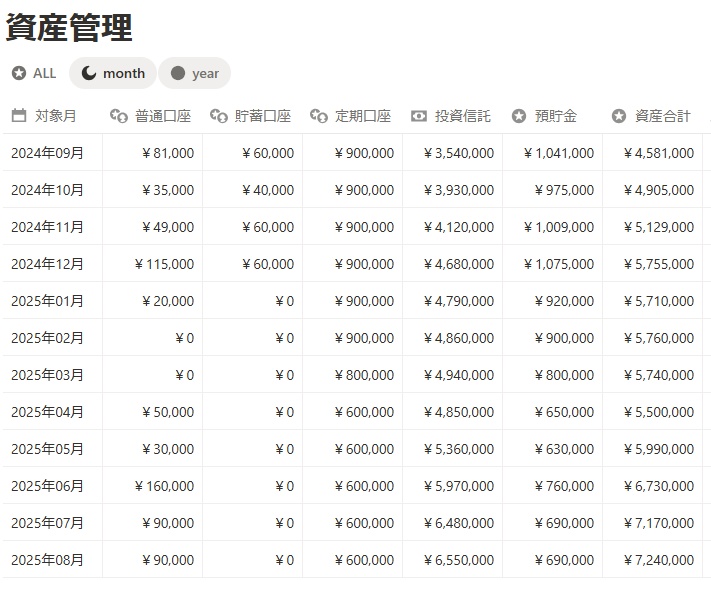Screen dimensions: 711x591
Task: Select the year view tab
Action: pos(195,73)
